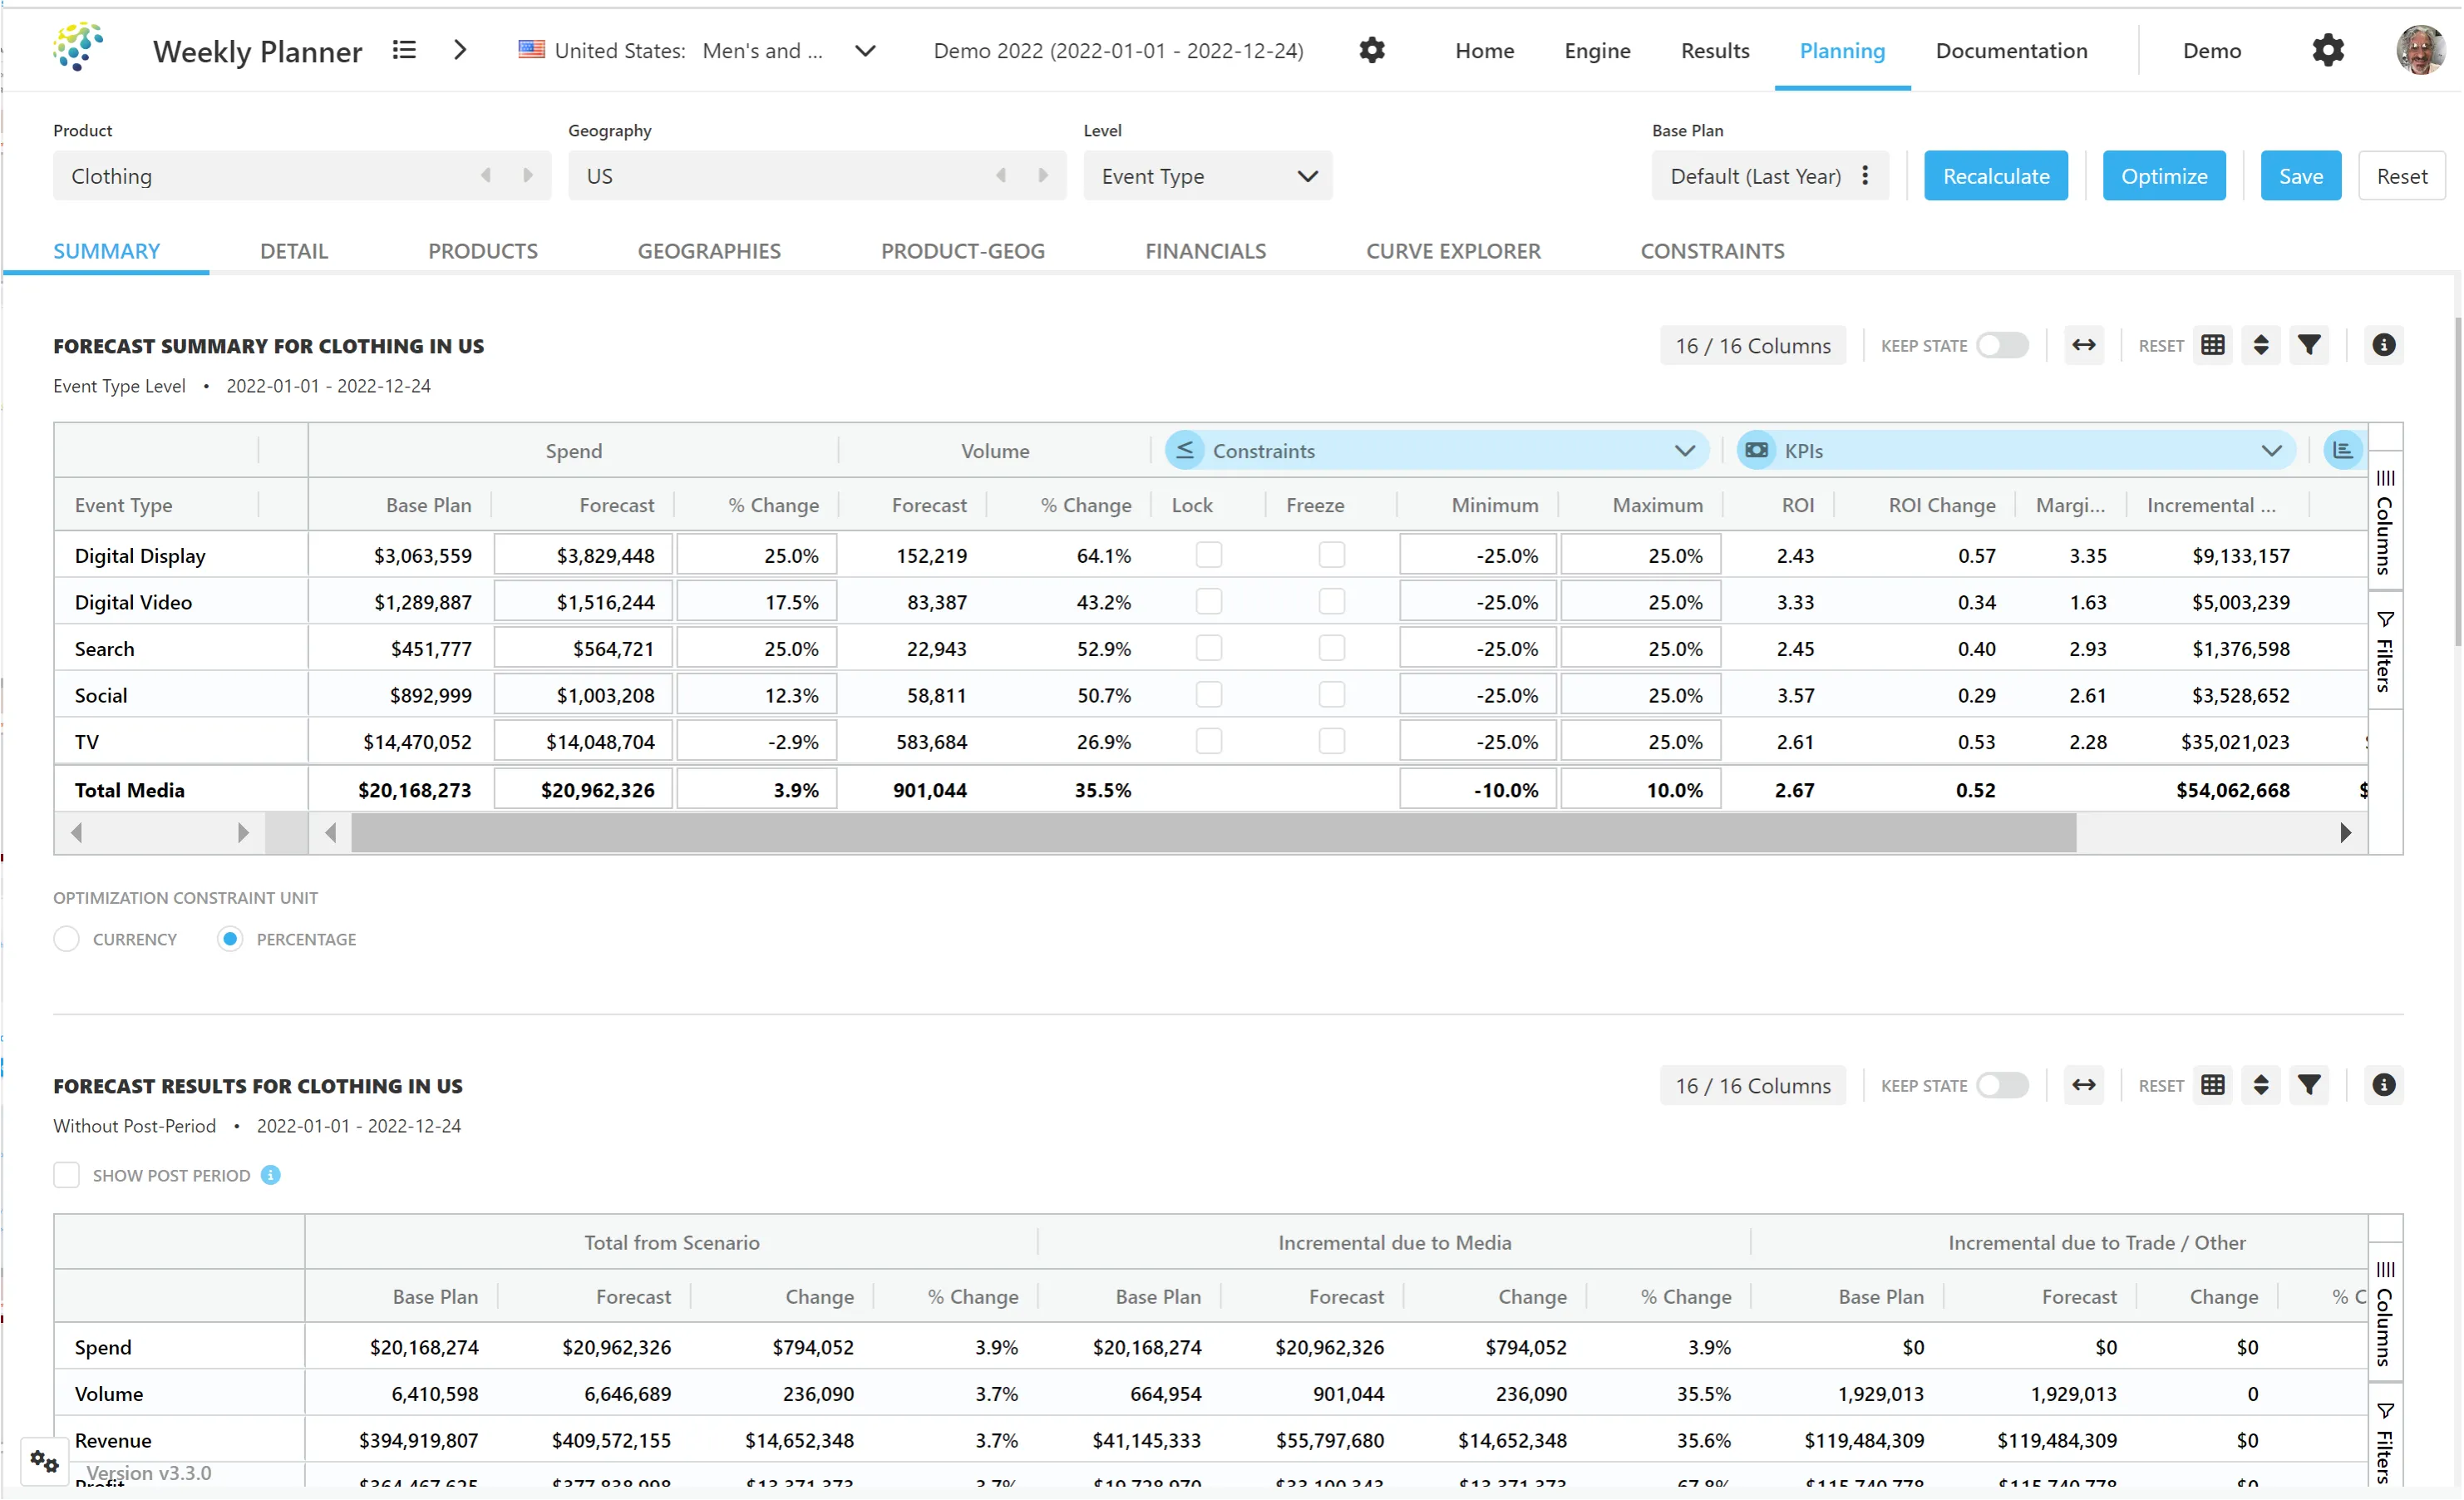Edit Digital Display forecast spend field
The height and width of the screenshot is (1500, 2464).
coord(583,555)
